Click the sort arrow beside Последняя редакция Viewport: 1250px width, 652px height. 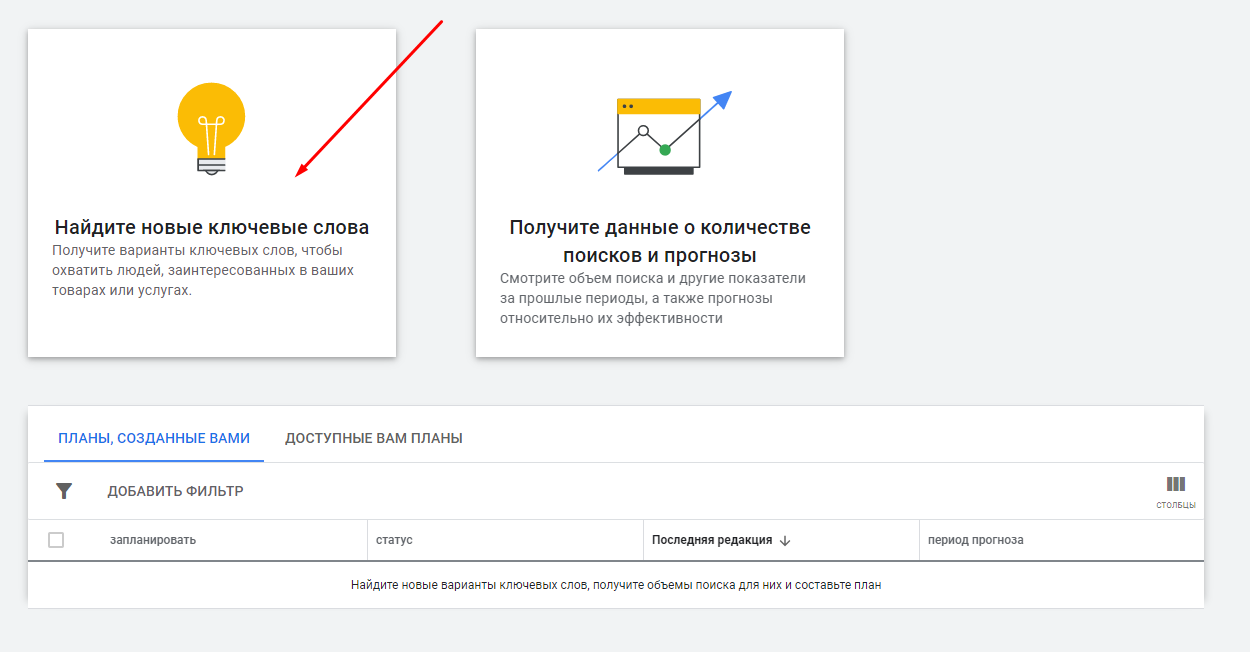click(785, 541)
